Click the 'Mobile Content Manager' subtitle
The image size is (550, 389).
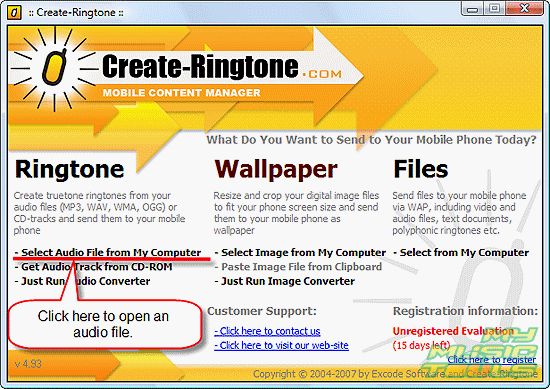pos(182,93)
